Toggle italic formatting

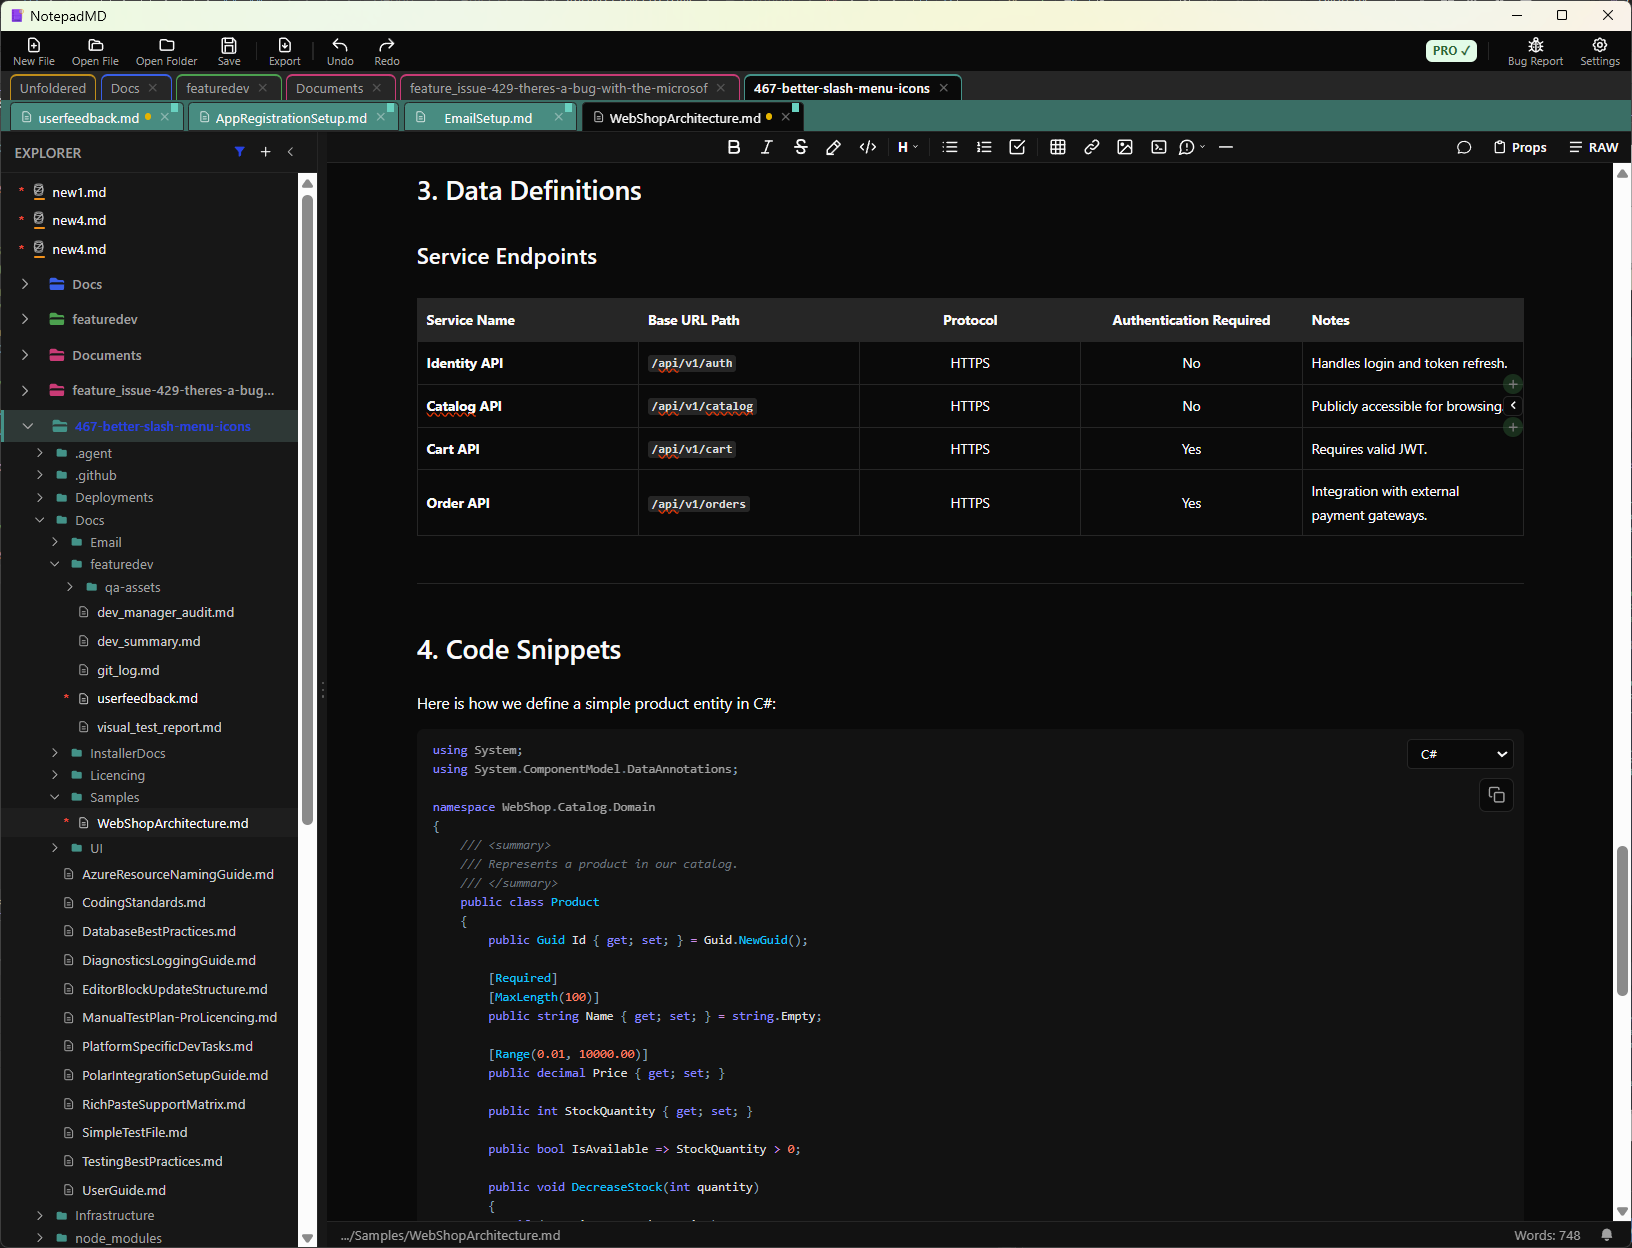[x=767, y=147]
